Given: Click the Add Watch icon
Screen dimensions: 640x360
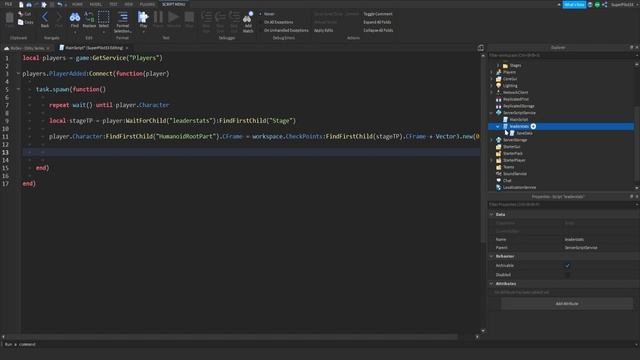Looking at the screenshot, I should [x=248, y=17].
